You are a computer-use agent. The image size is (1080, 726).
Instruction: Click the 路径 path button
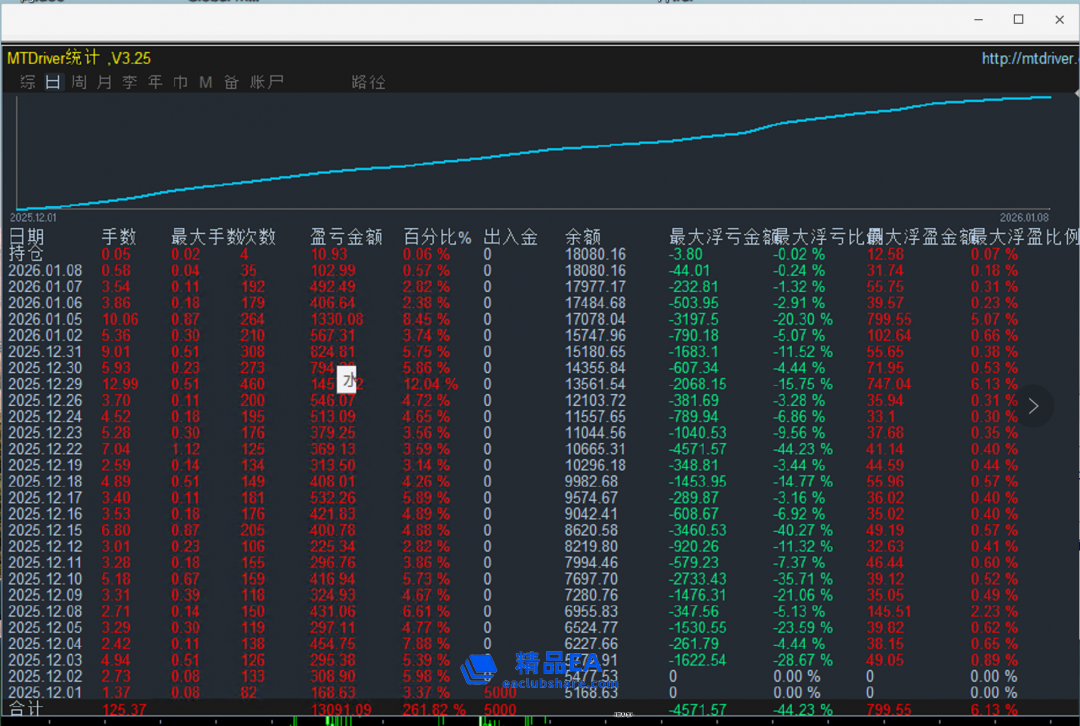pos(368,82)
